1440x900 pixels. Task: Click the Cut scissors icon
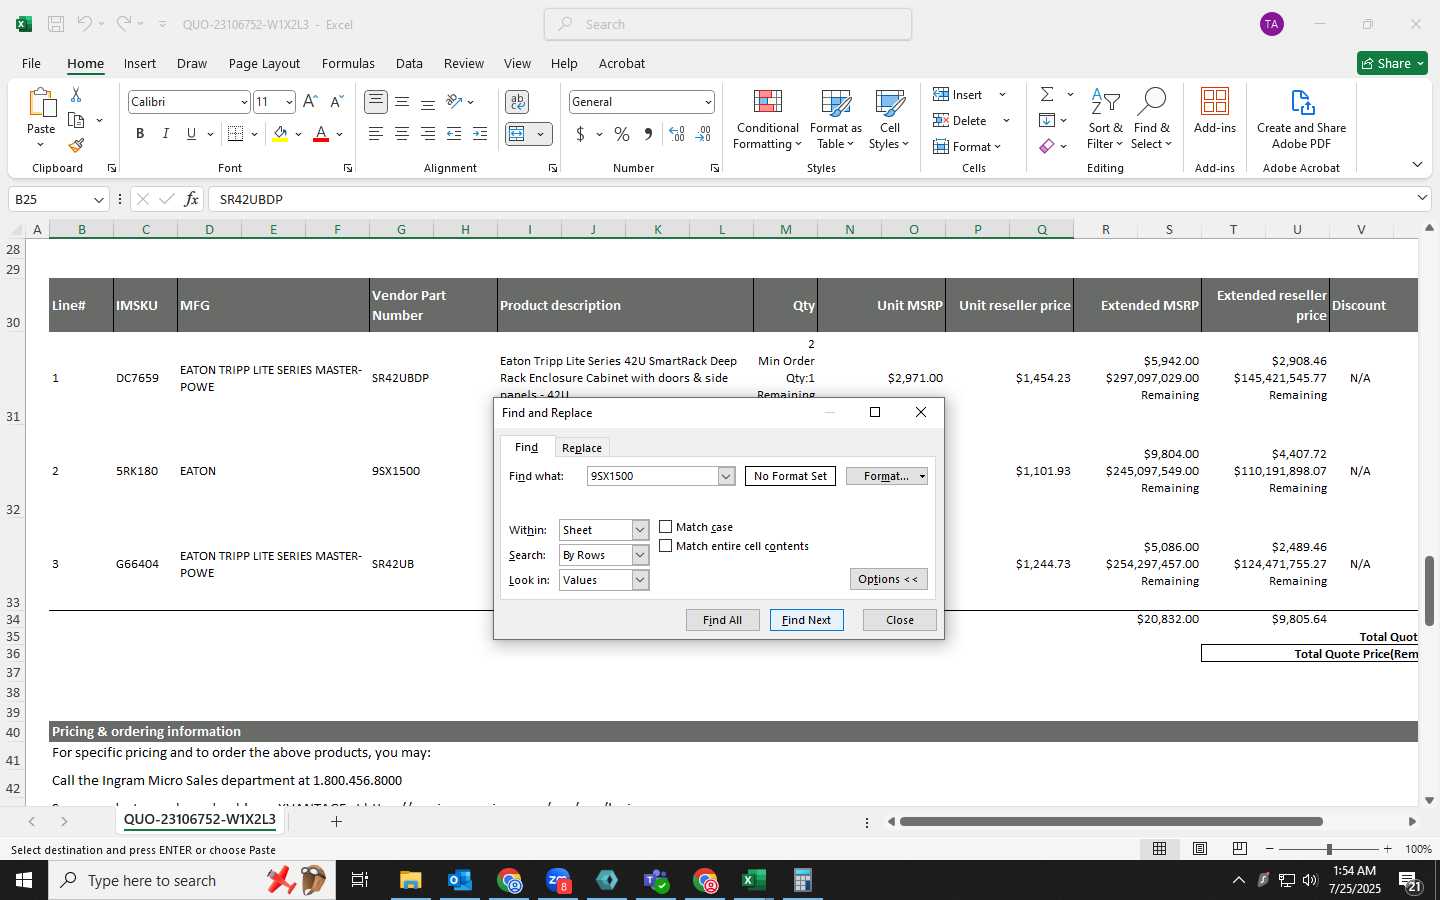76,95
